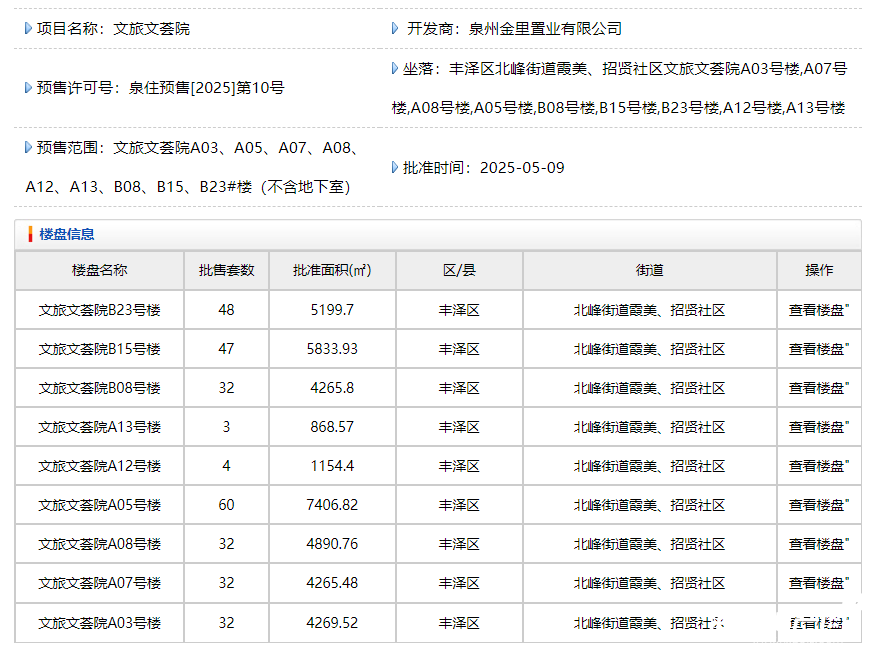Image resolution: width=874 pixels, height=648 pixels.
Task: Click the 批准面积(㎡) column header
Action: click(332, 271)
